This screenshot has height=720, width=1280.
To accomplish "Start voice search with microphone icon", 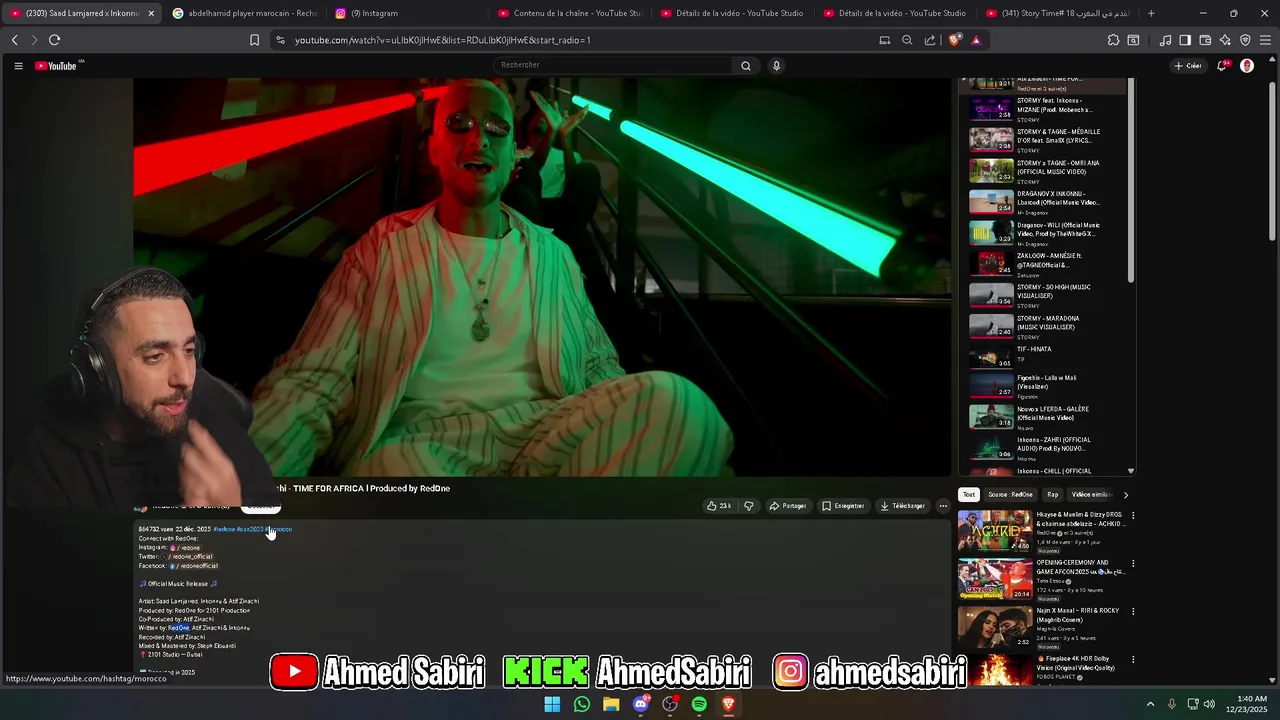I will click(776, 66).
